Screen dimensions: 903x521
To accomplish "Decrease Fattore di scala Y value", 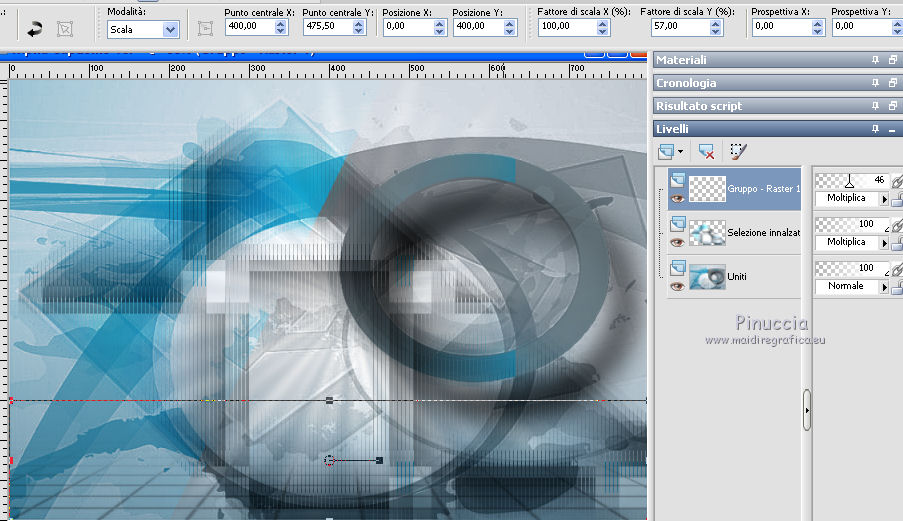I will [x=715, y=31].
